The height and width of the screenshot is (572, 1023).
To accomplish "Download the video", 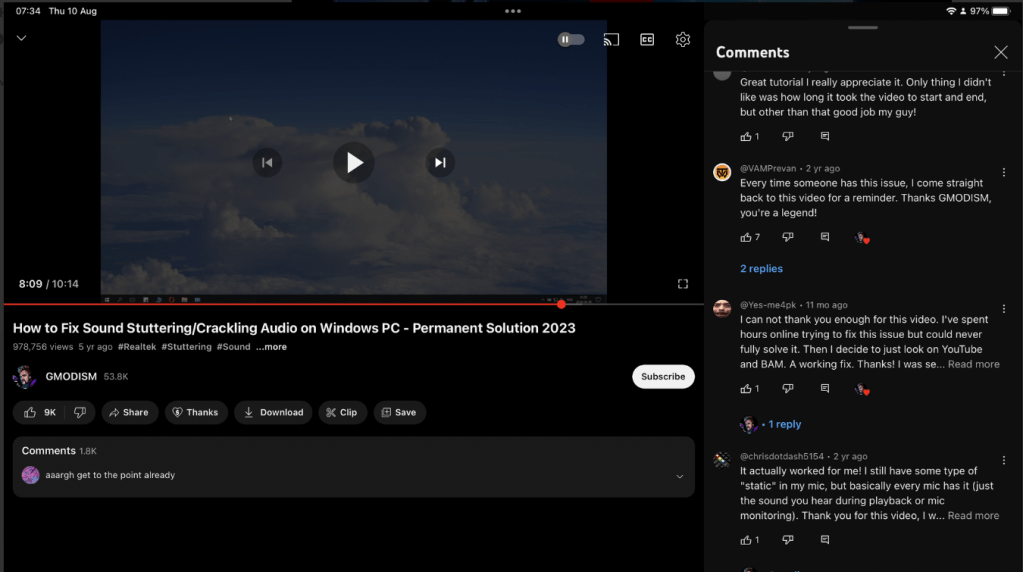I will [x=273, y=412].
